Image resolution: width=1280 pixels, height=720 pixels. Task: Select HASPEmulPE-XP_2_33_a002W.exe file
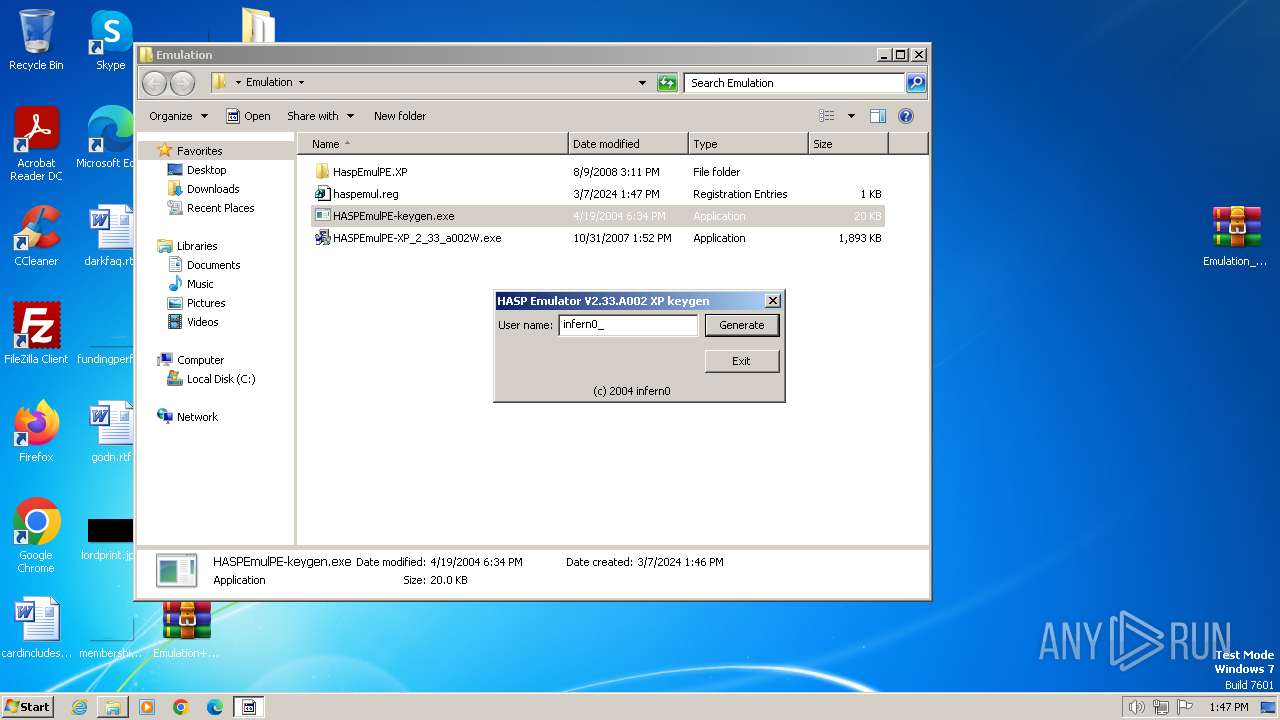pyautogui.click(x=599, y=238)
